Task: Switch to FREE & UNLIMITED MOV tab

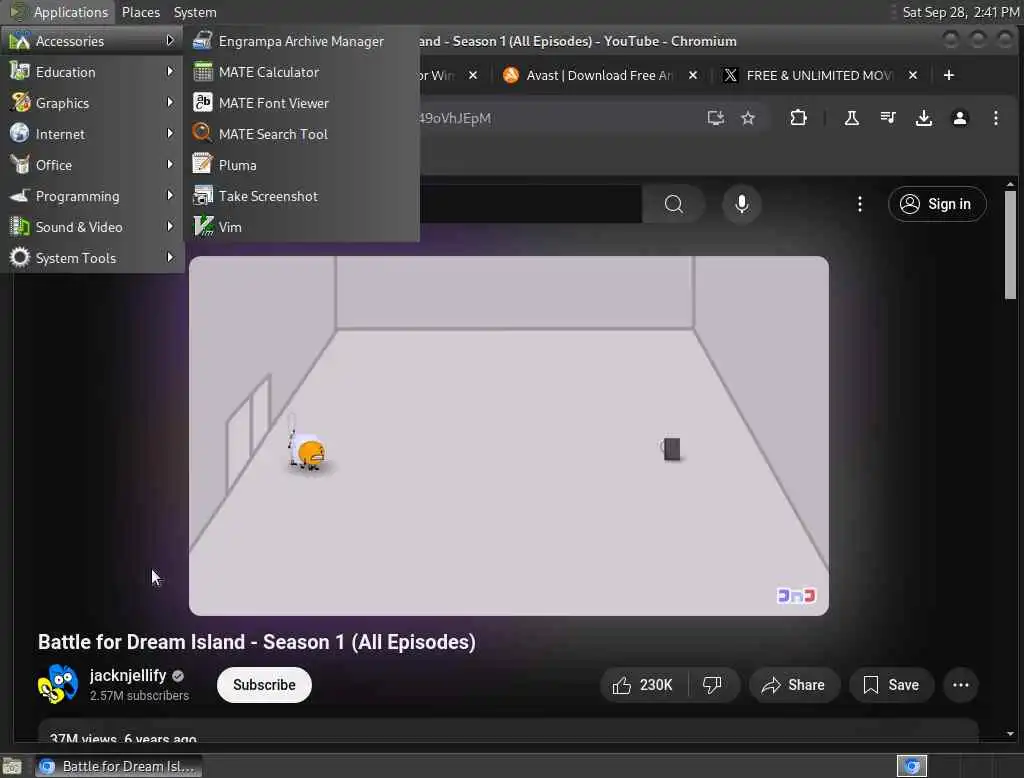Action: click(x=820, y=75)
